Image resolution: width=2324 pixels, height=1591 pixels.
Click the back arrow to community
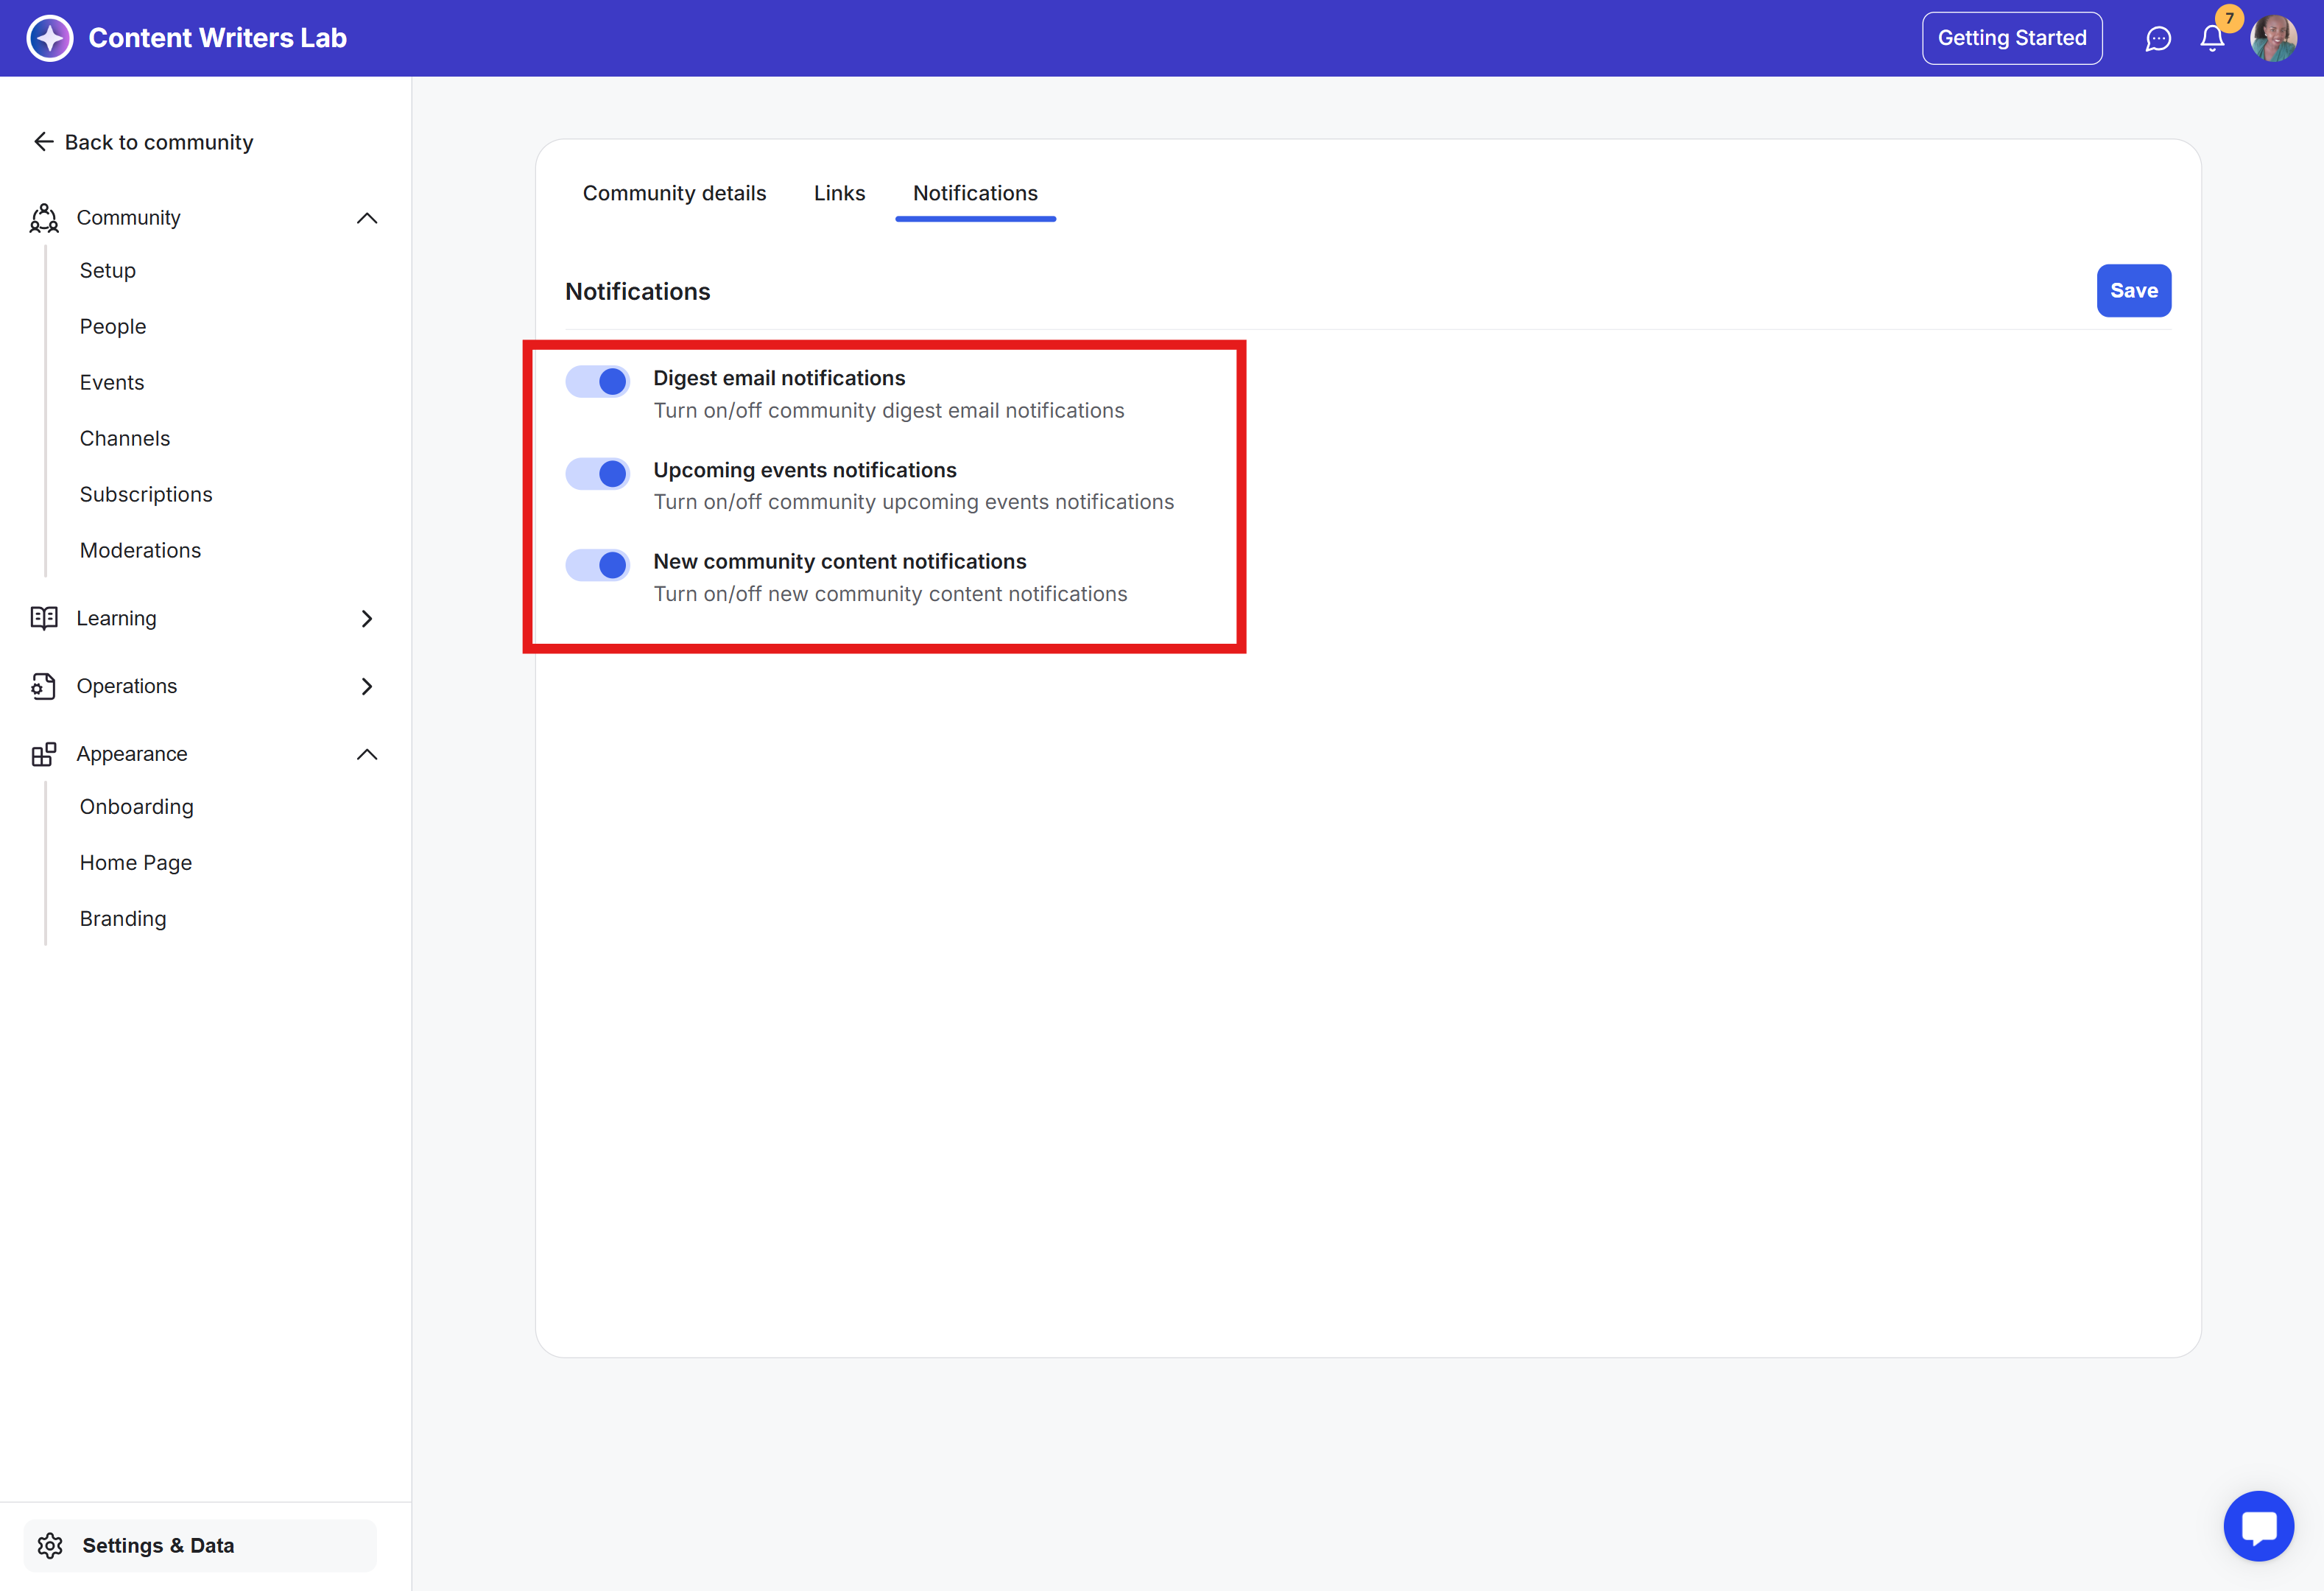pyautogui.click(x=43, y=142)
